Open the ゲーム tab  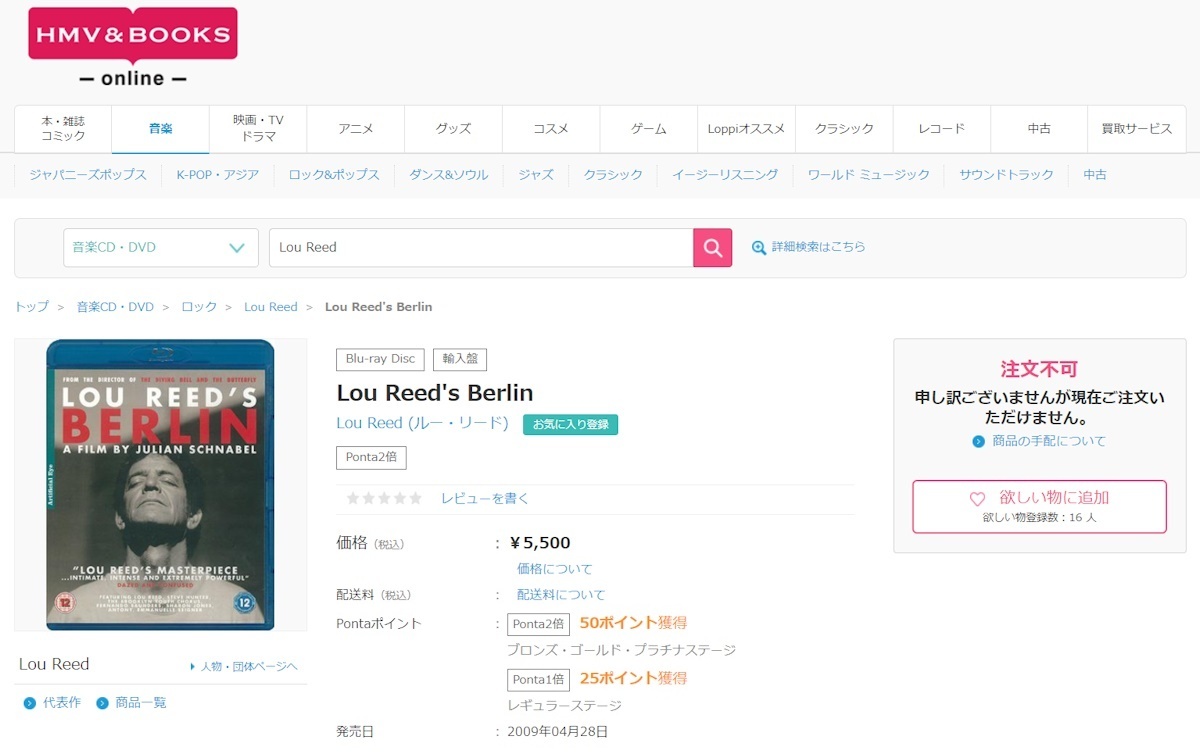pos(648,128)
